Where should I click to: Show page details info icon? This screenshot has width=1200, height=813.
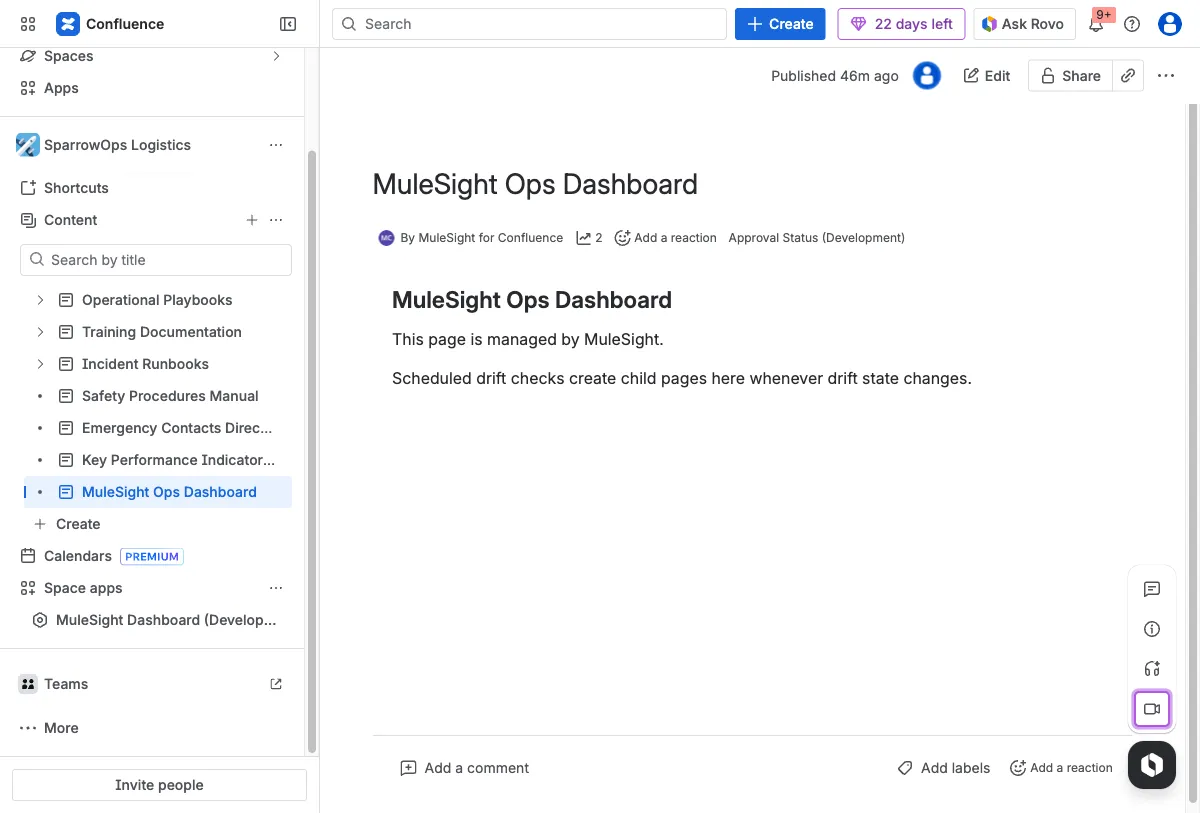tap(1152, 629)
